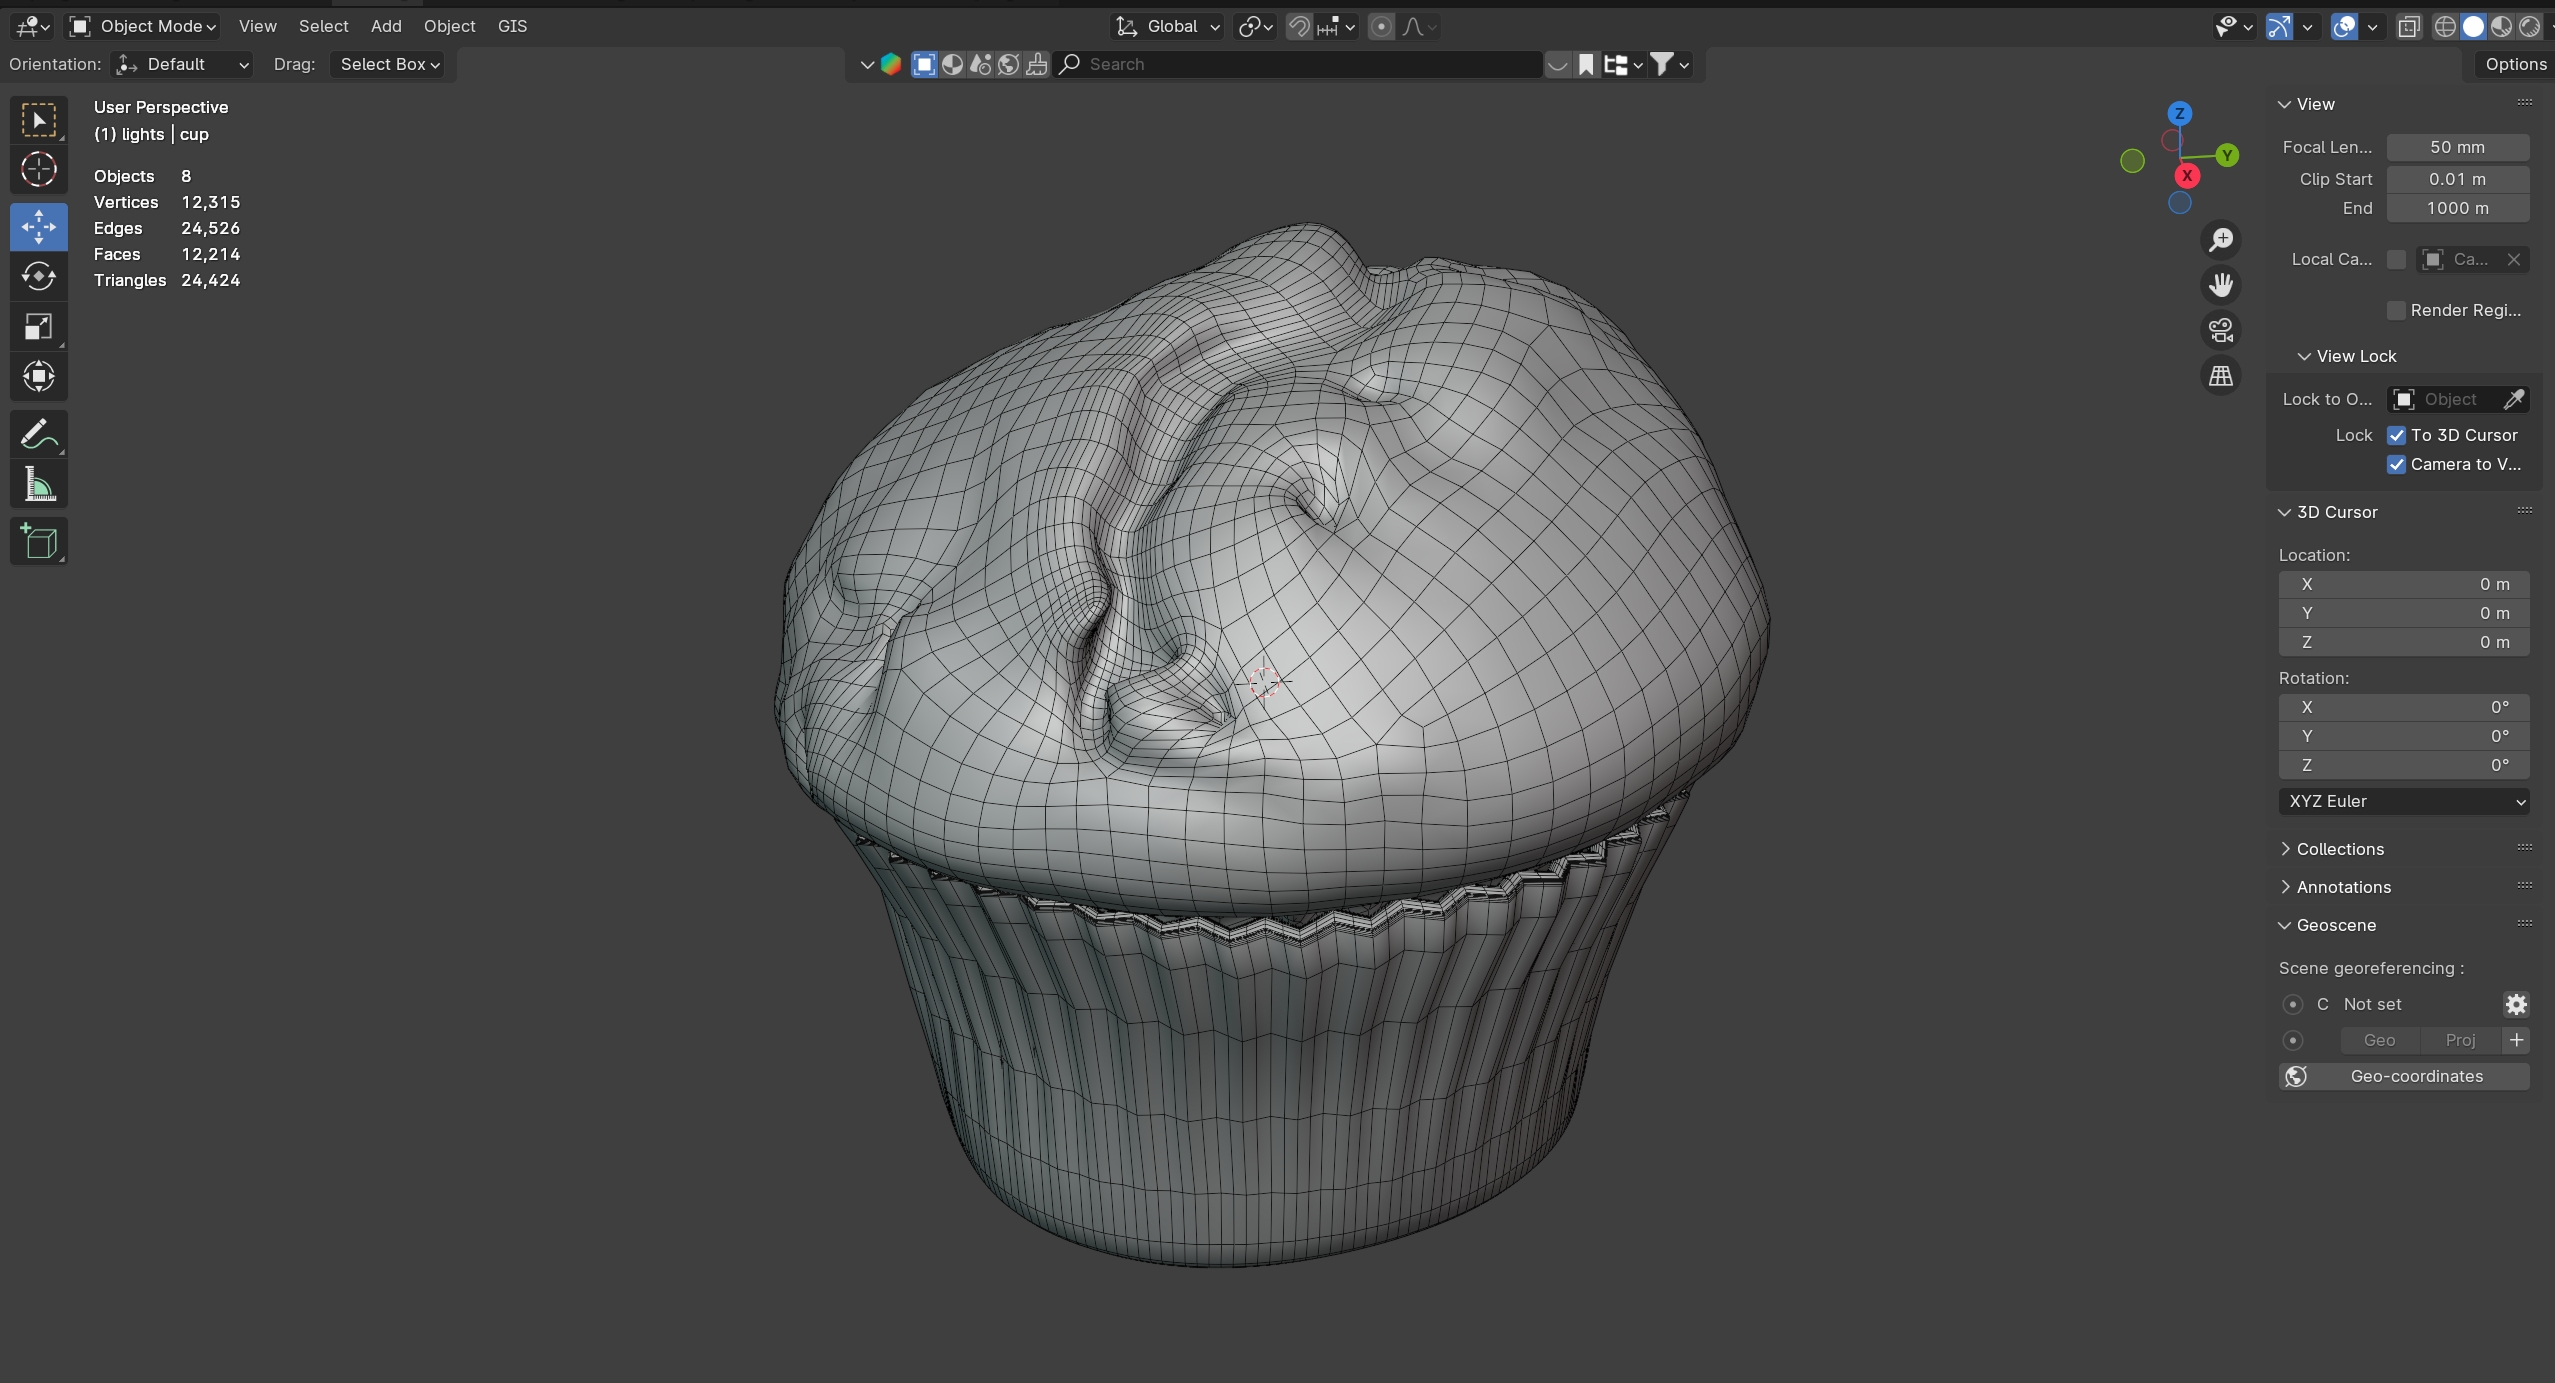The image size is (2555, 1383).
Task: Select the Scale tool
Action: 38,327
